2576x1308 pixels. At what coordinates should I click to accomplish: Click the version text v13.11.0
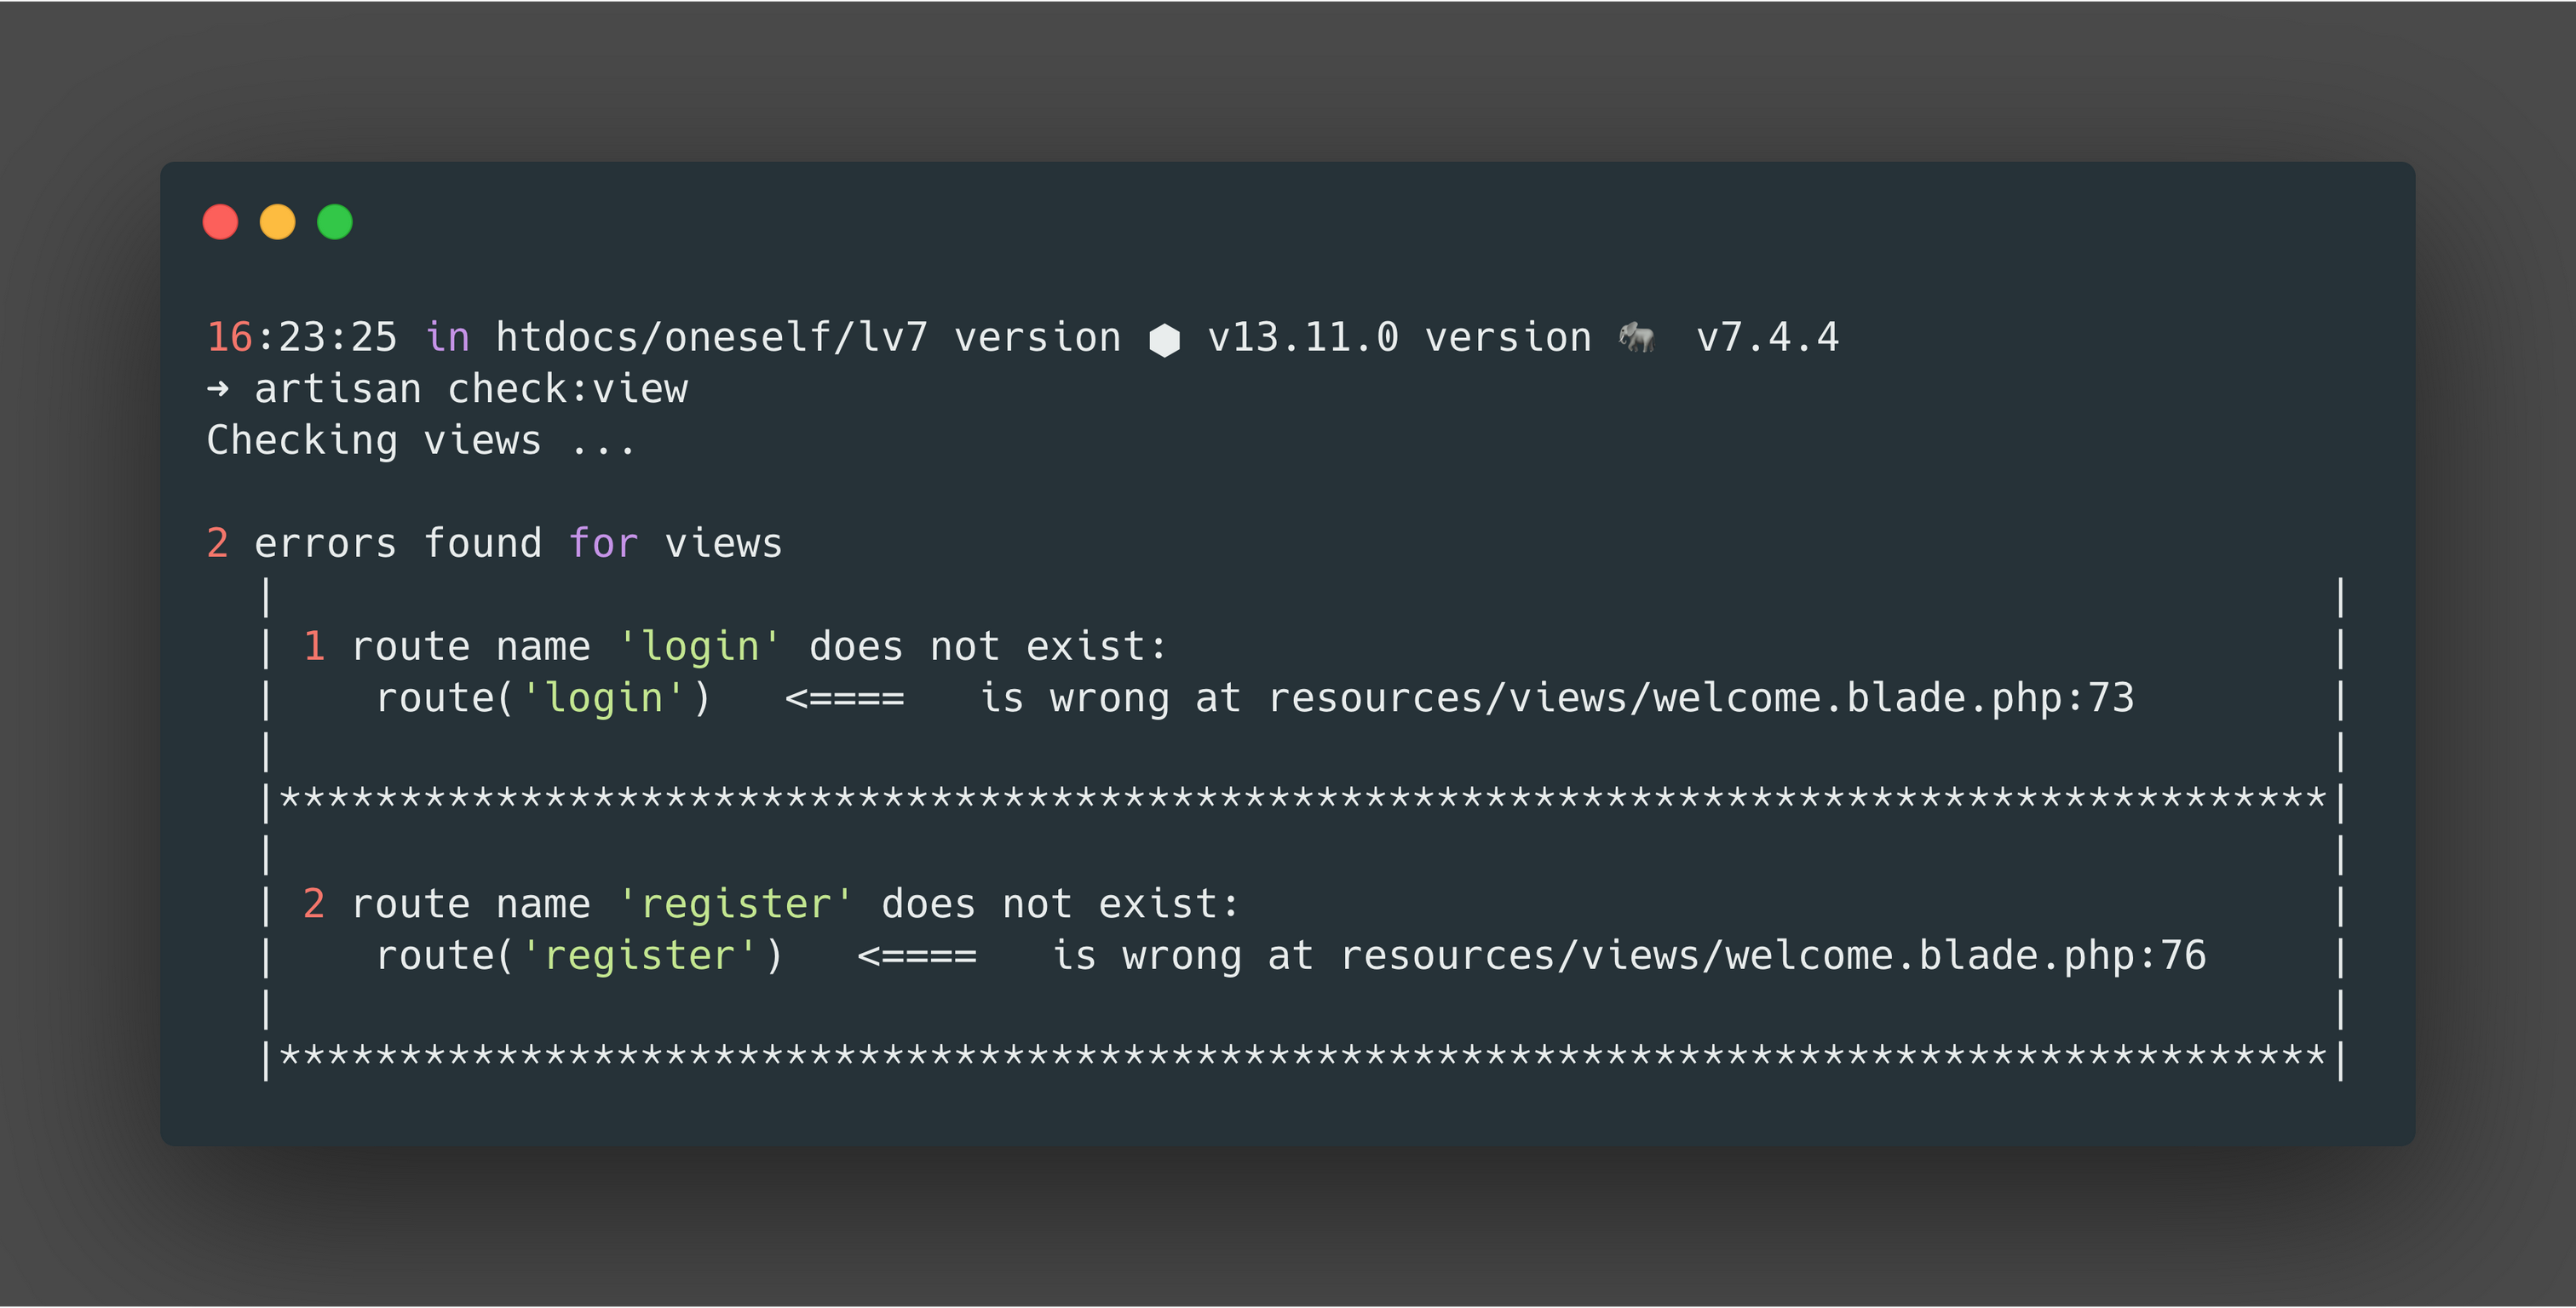[x=1303, y=337]
